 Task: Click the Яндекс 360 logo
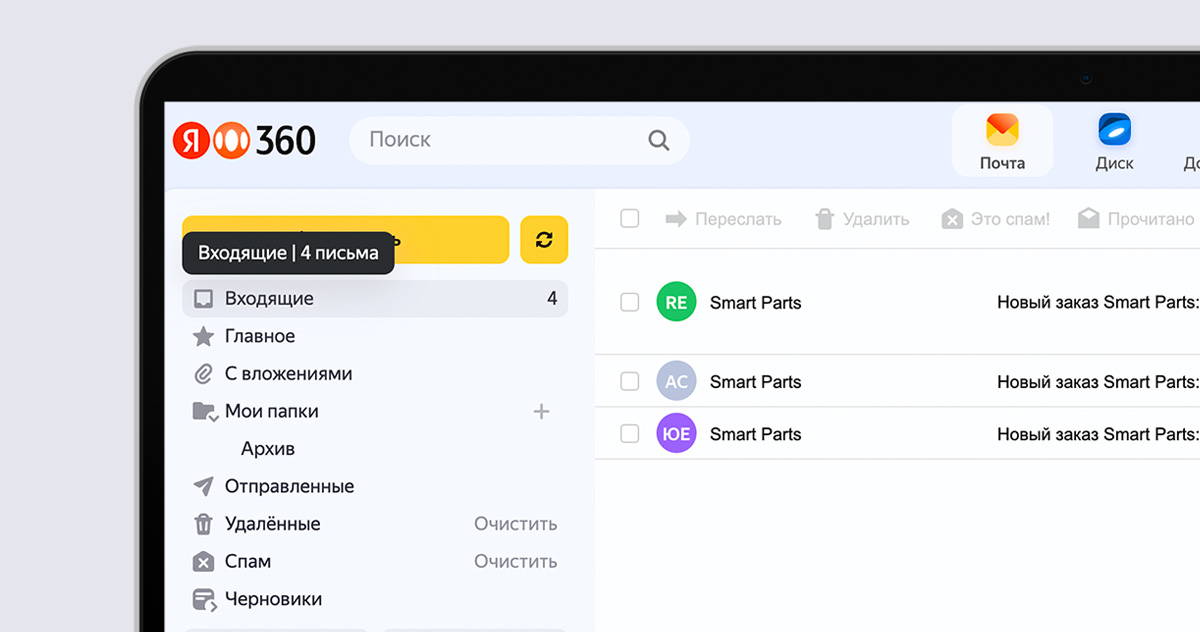pyautogui.click(x=245, y=141)
